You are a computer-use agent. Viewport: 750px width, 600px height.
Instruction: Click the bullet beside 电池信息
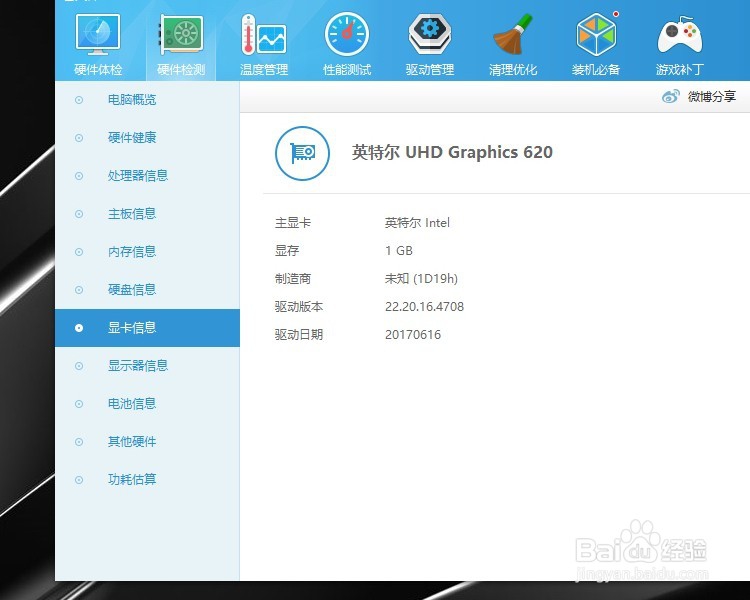[x=79, y=404]
